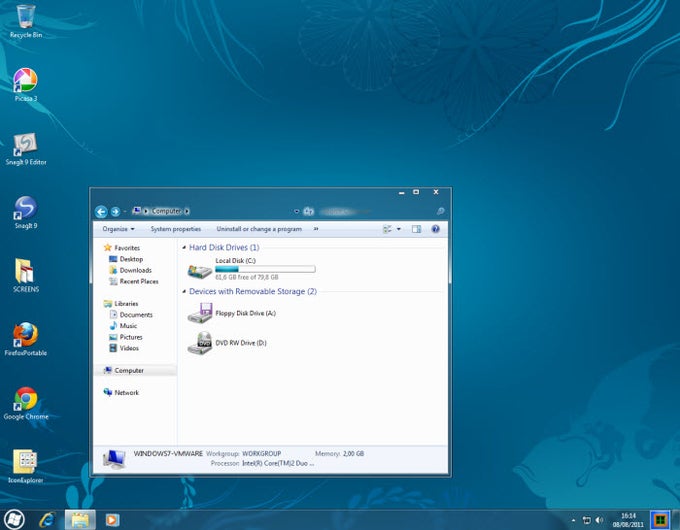Click the Computer breadcrumb segment

tap(167, 211)
